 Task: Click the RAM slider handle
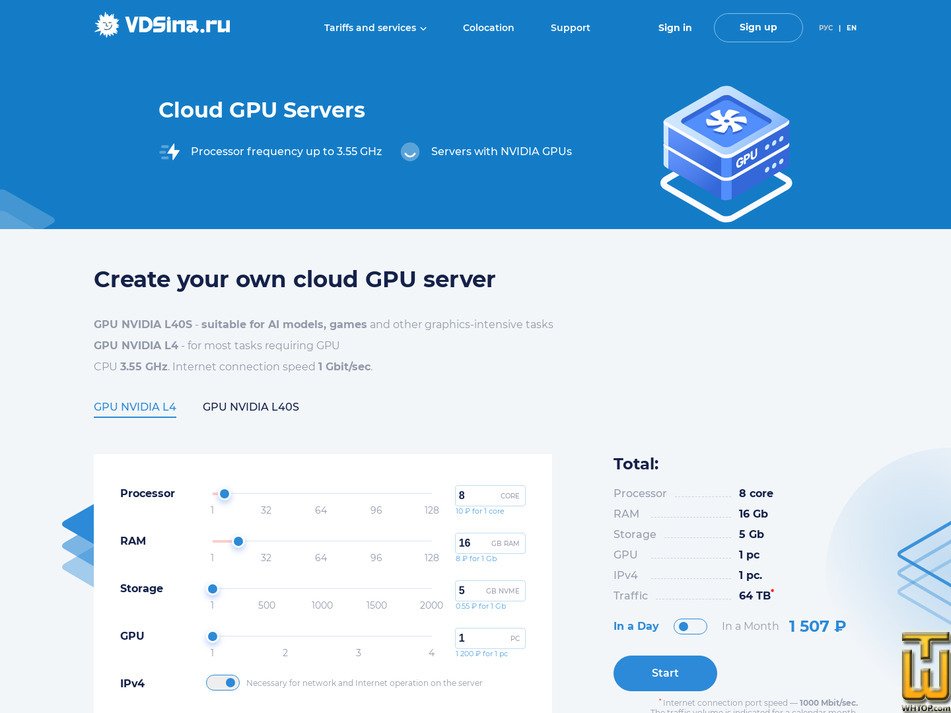click(x=238, y=541)
